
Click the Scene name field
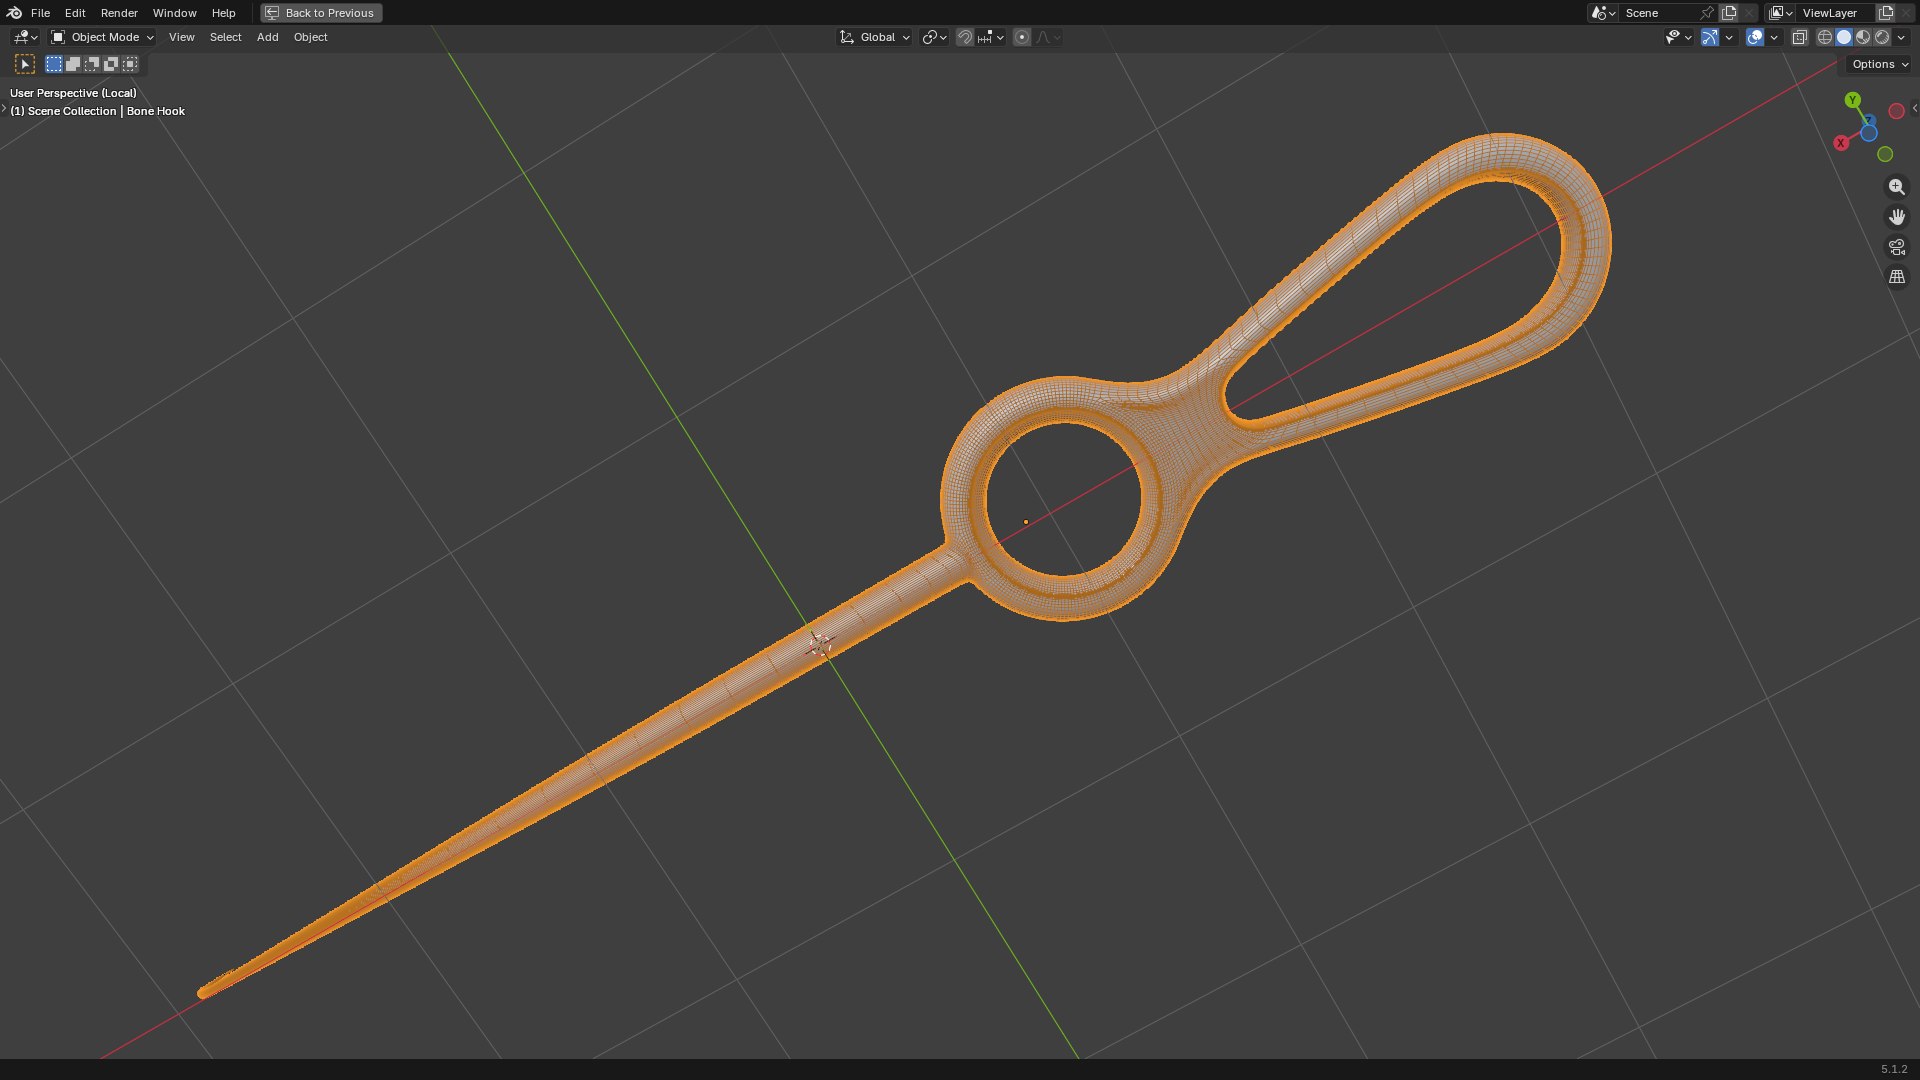1658,13
